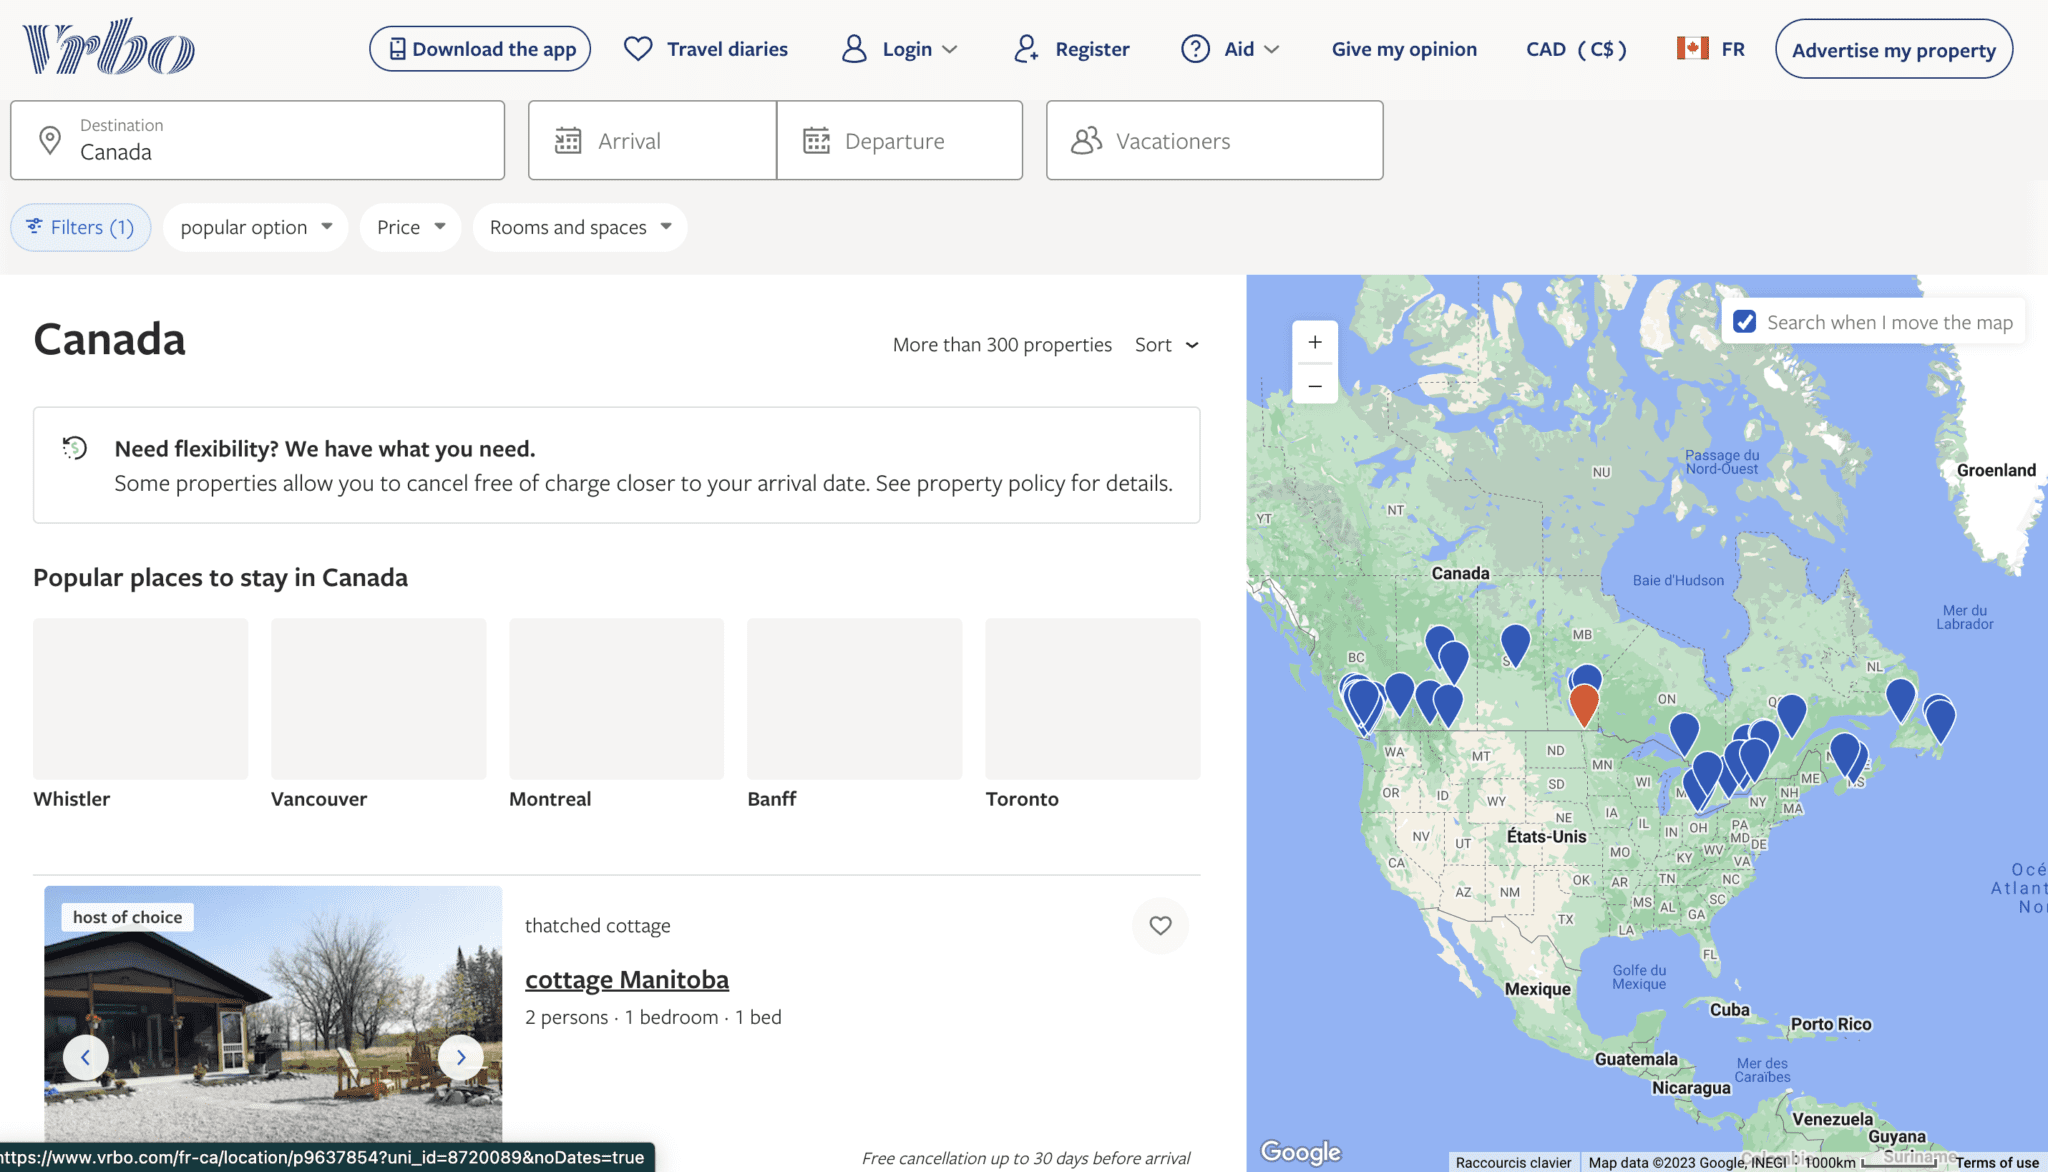Zoom in on the map

[1315, 342]
